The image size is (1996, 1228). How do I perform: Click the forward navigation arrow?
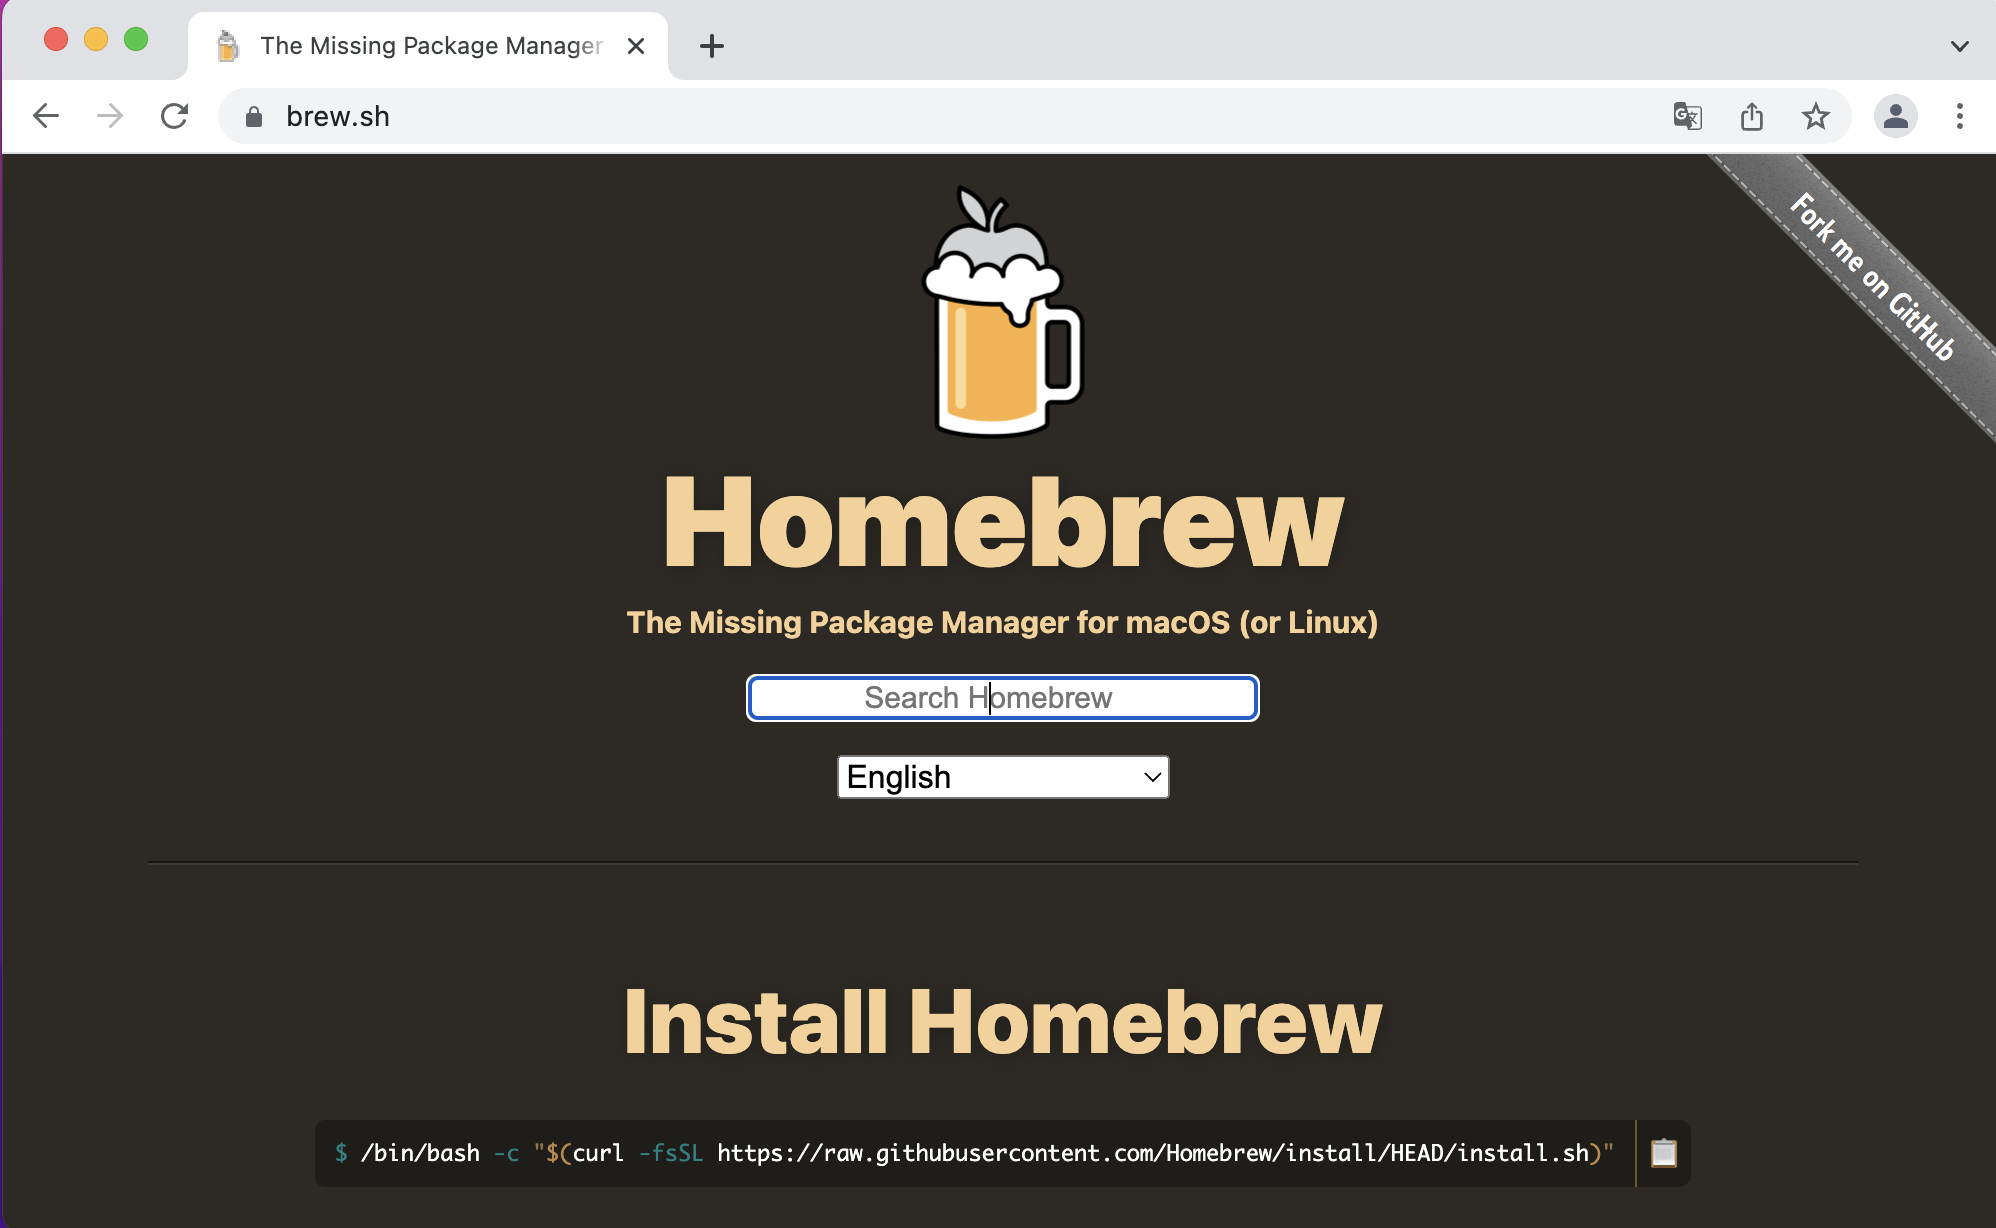coord(110,116)
